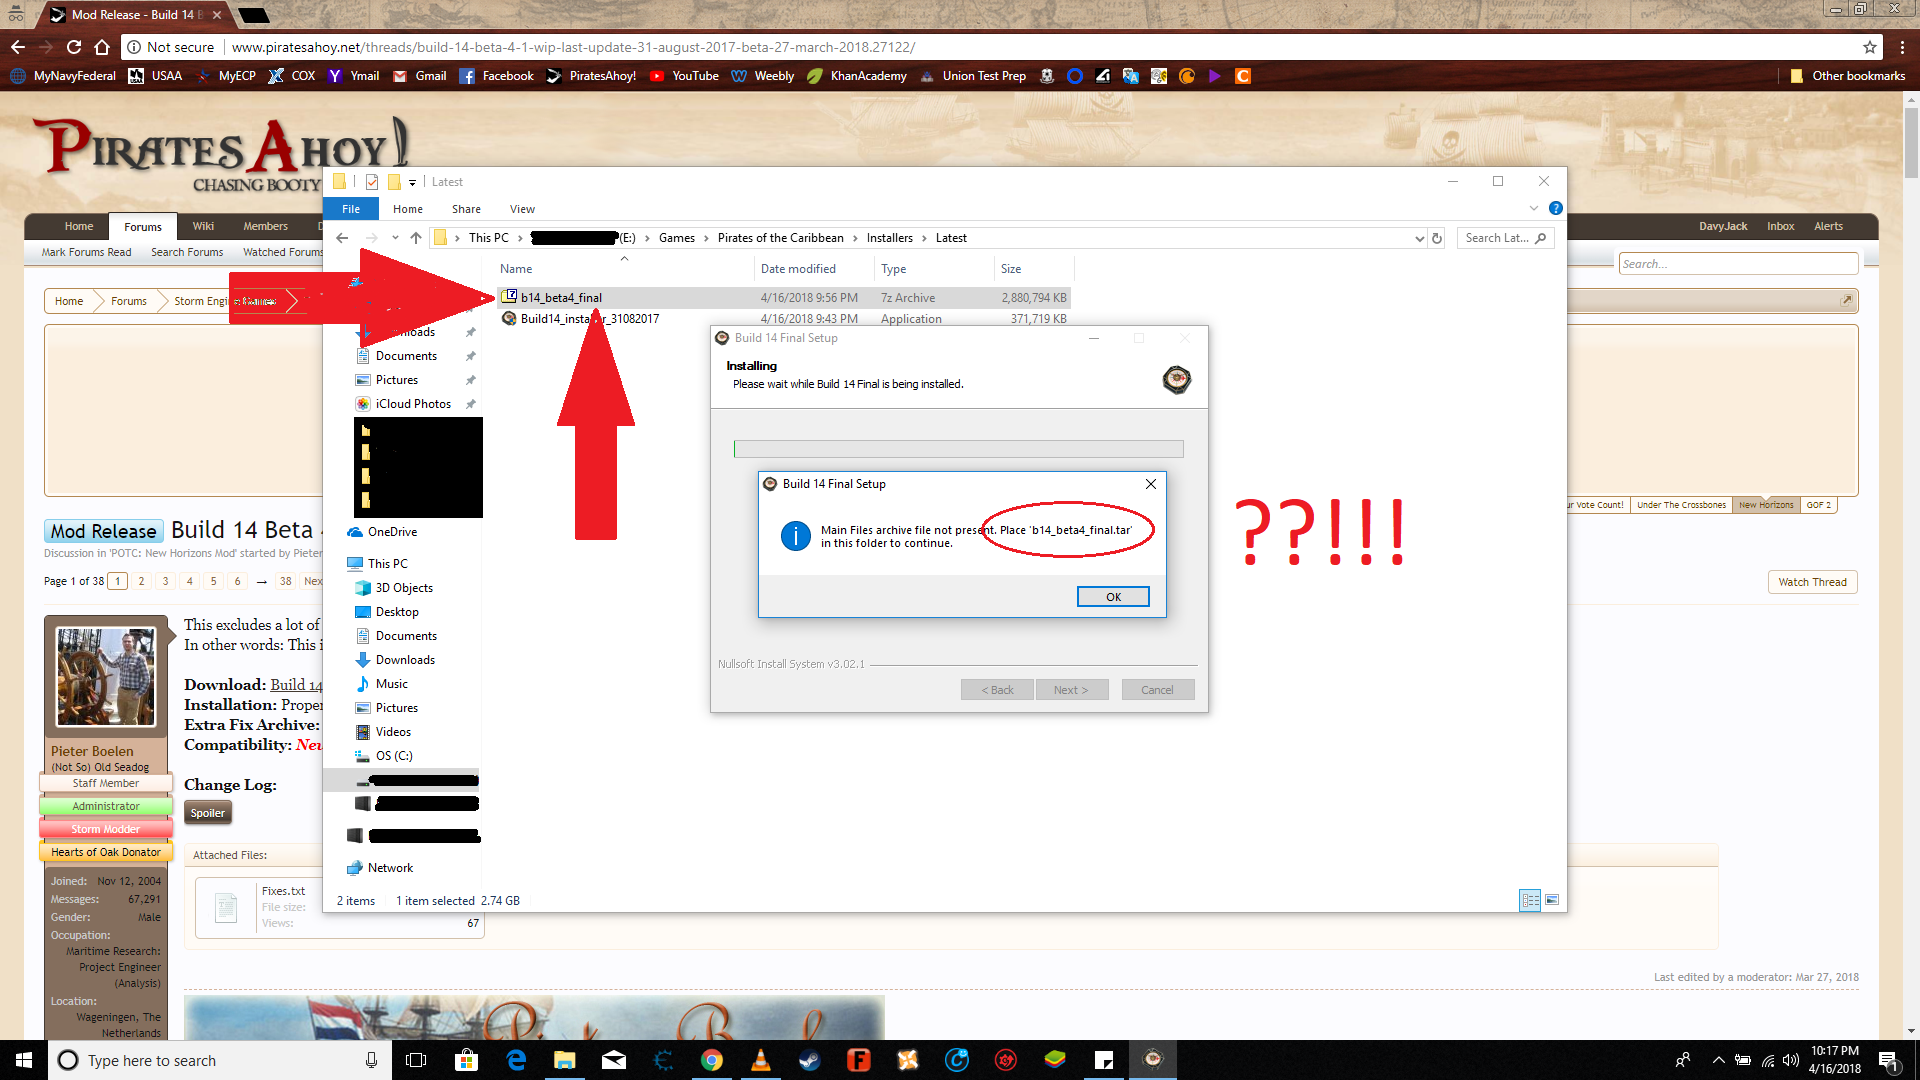
Task: Click microphone icon in taskbar search
Action: (371, 1060)
